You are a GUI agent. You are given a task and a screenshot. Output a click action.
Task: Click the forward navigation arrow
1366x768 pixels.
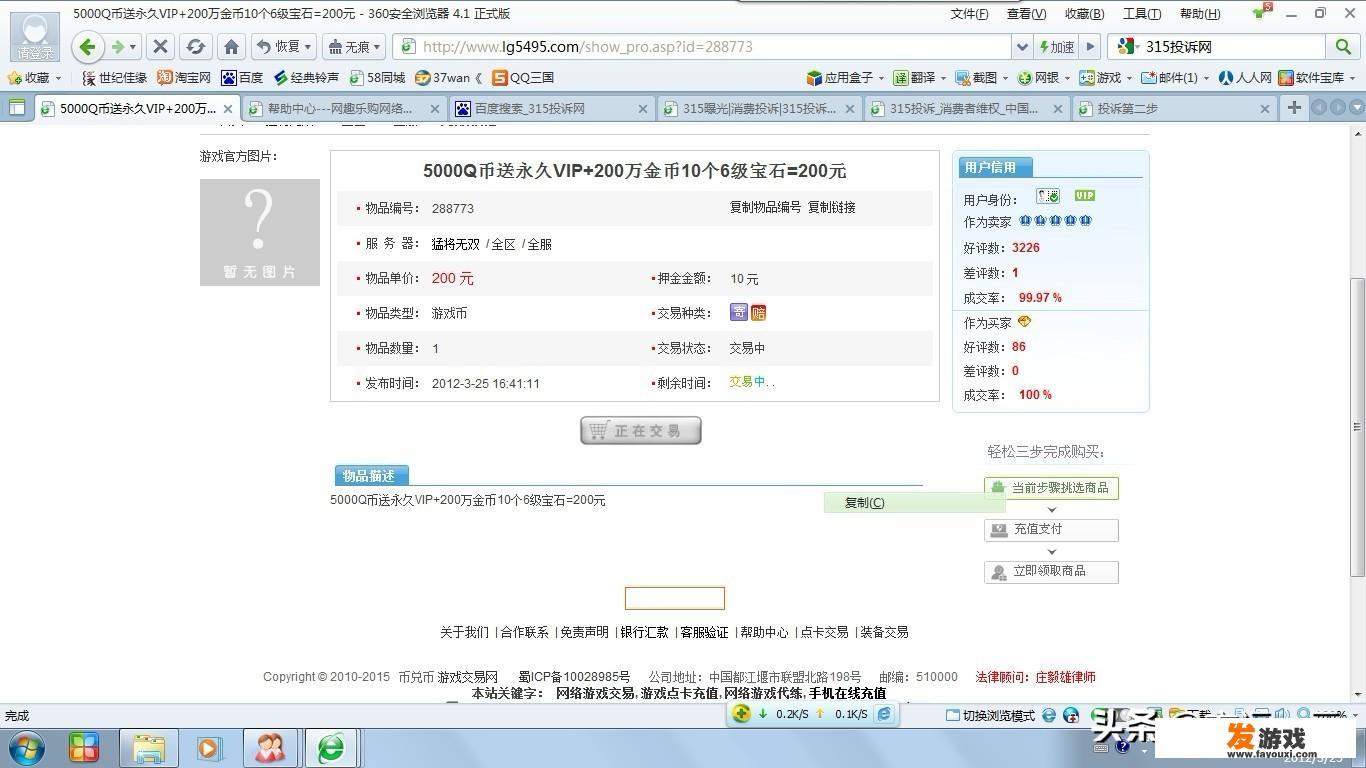pos(119,47)
